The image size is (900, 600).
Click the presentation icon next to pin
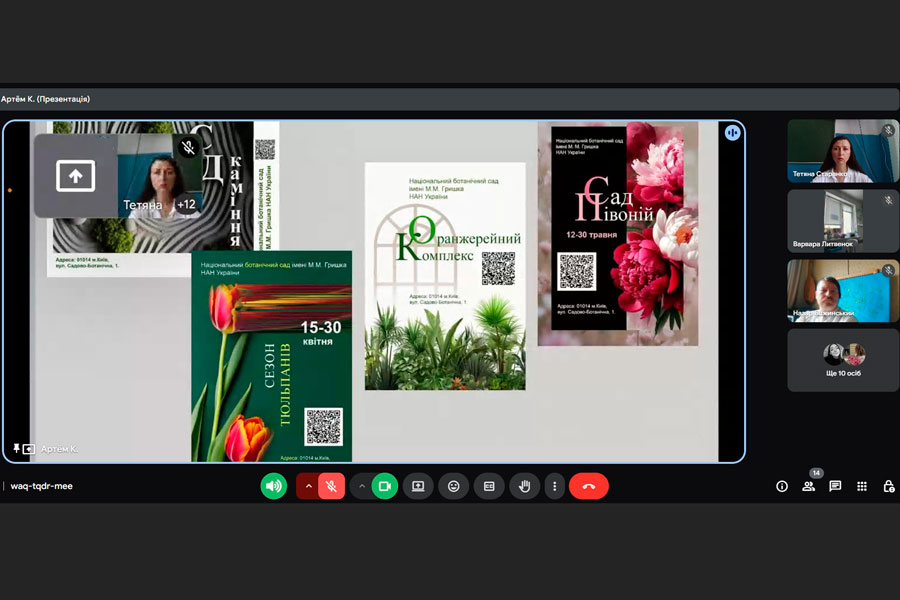pyautogui.click(x=29, y=449)
